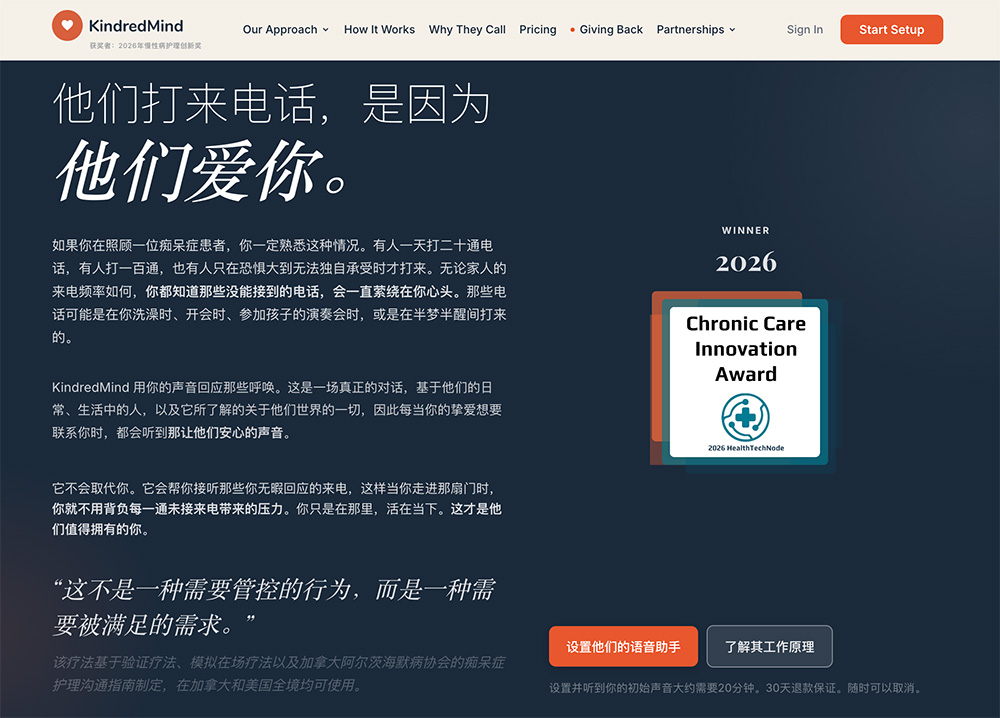
Task: Click the 2026 year text above badge
Action: click(x=746, y=262)
